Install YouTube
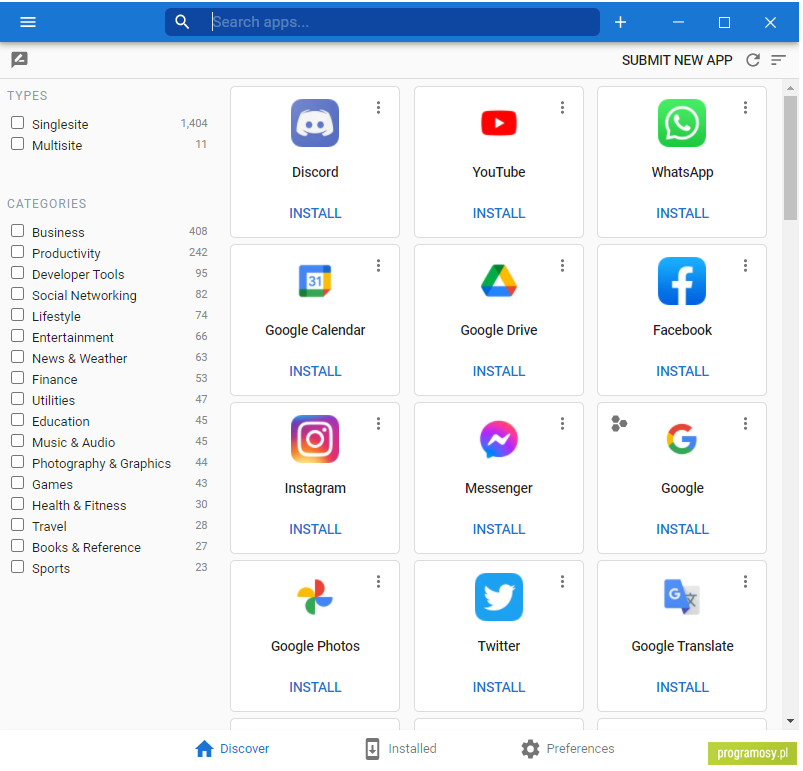The width and height of the screenshot is (803, 771). 499,213
